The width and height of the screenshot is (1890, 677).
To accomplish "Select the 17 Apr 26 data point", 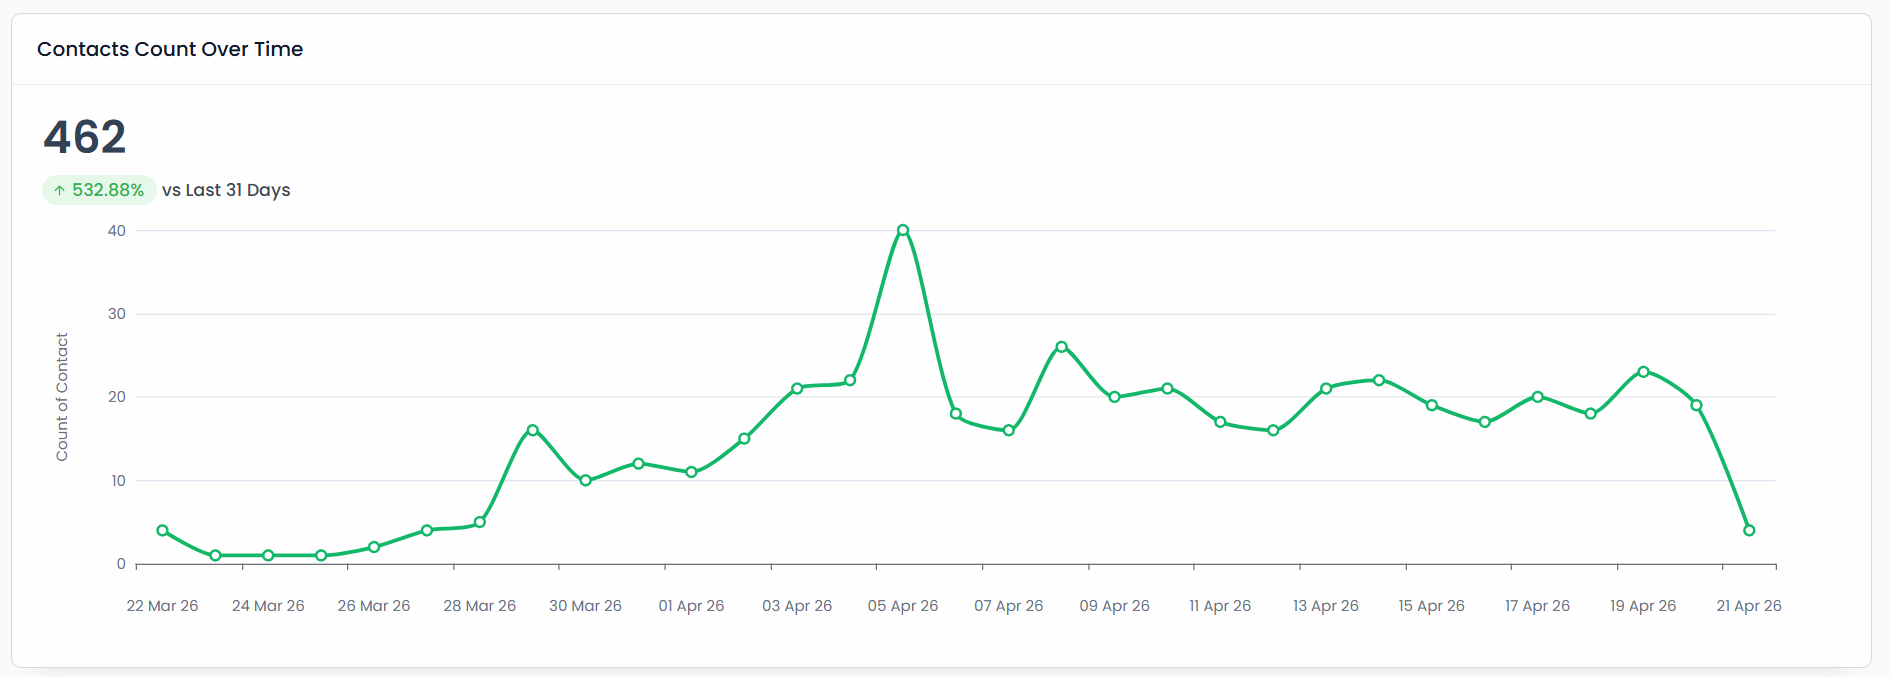I will 1537,397.
